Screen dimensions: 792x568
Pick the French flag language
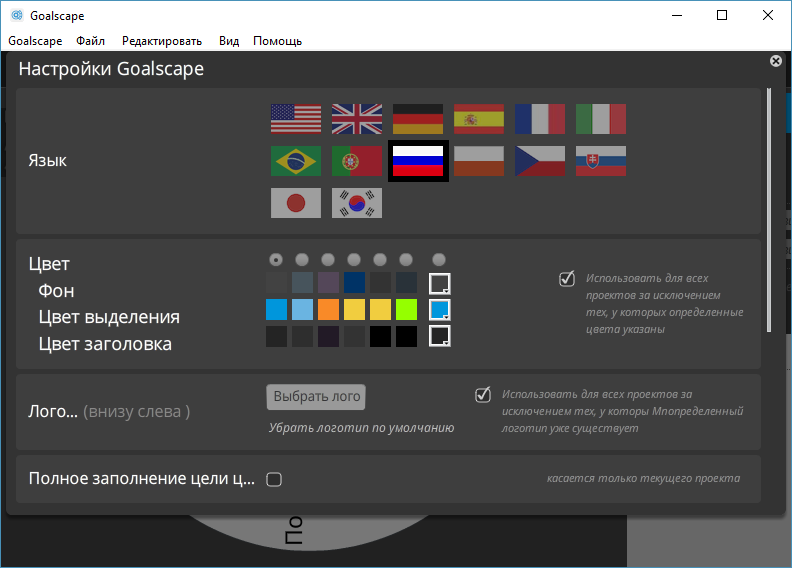[540, 119]
